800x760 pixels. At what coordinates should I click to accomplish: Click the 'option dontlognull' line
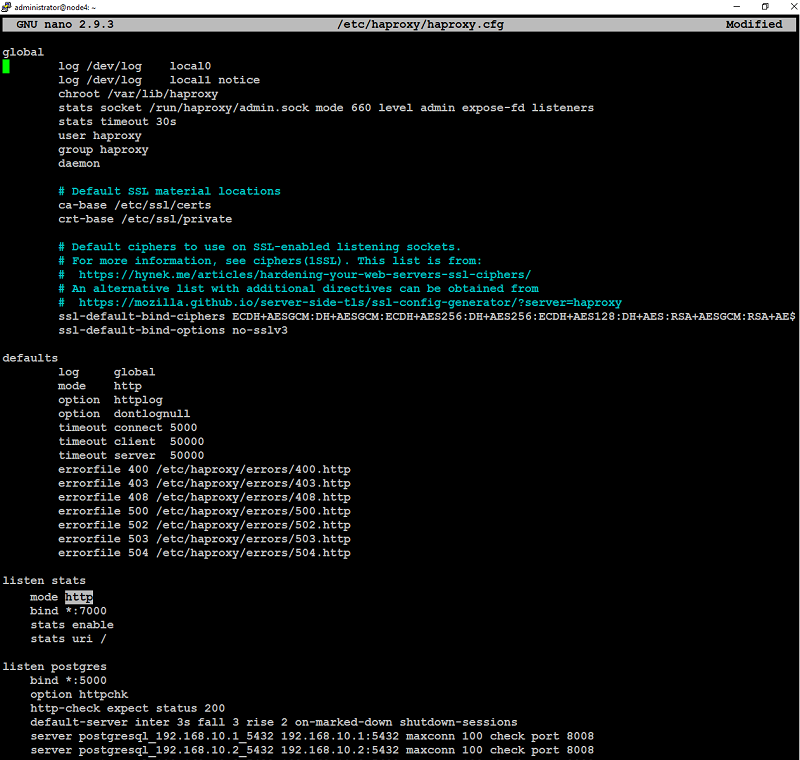[x=124, y=414]
